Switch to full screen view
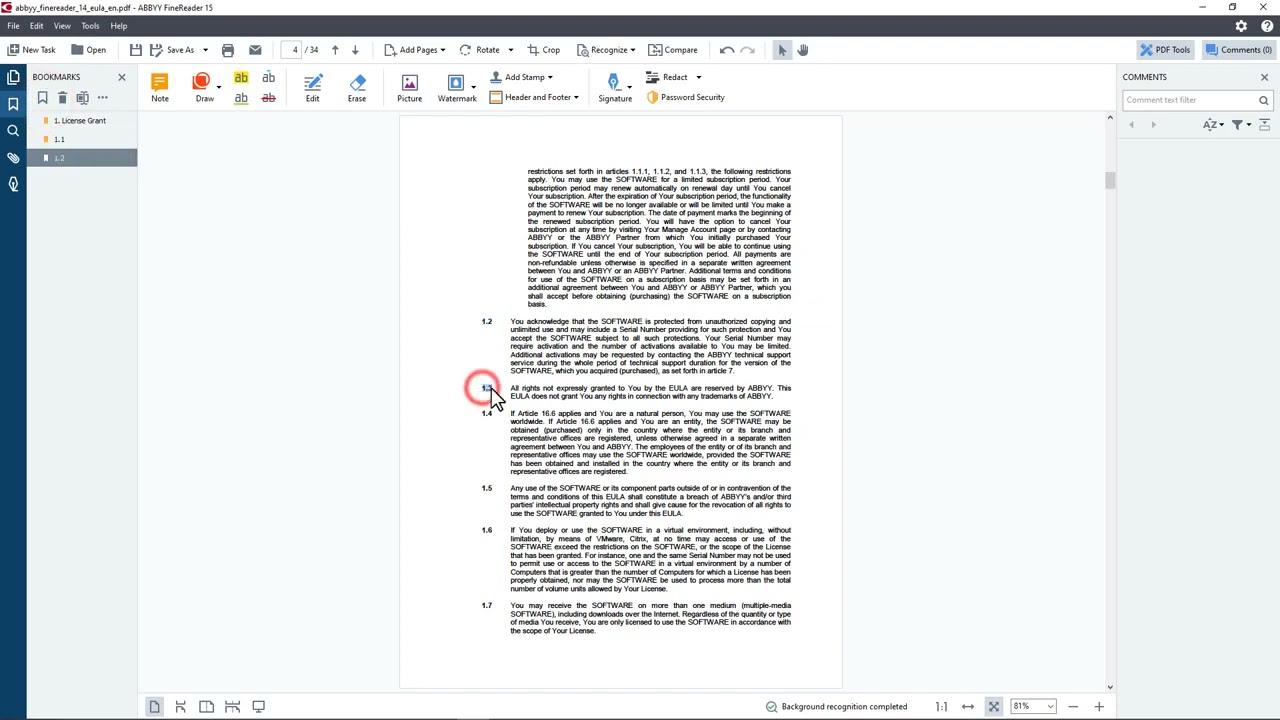 258,707
